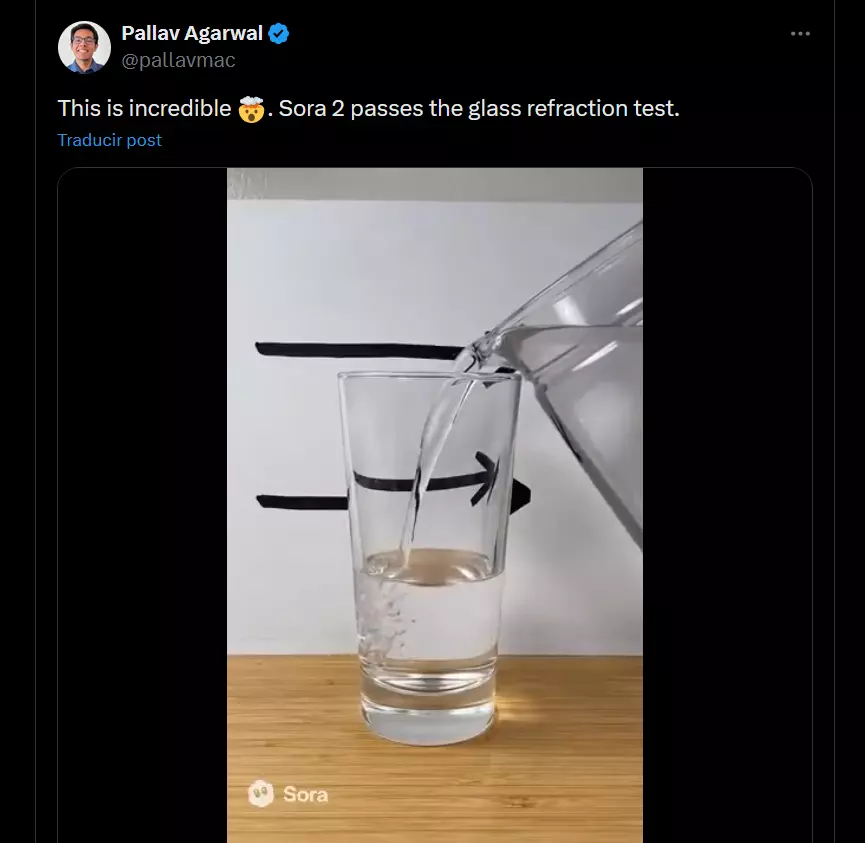This screenshot has height=843, width=865.
Task: Click the arrowhead tip right of glass
Action: [x=522, y=495]
